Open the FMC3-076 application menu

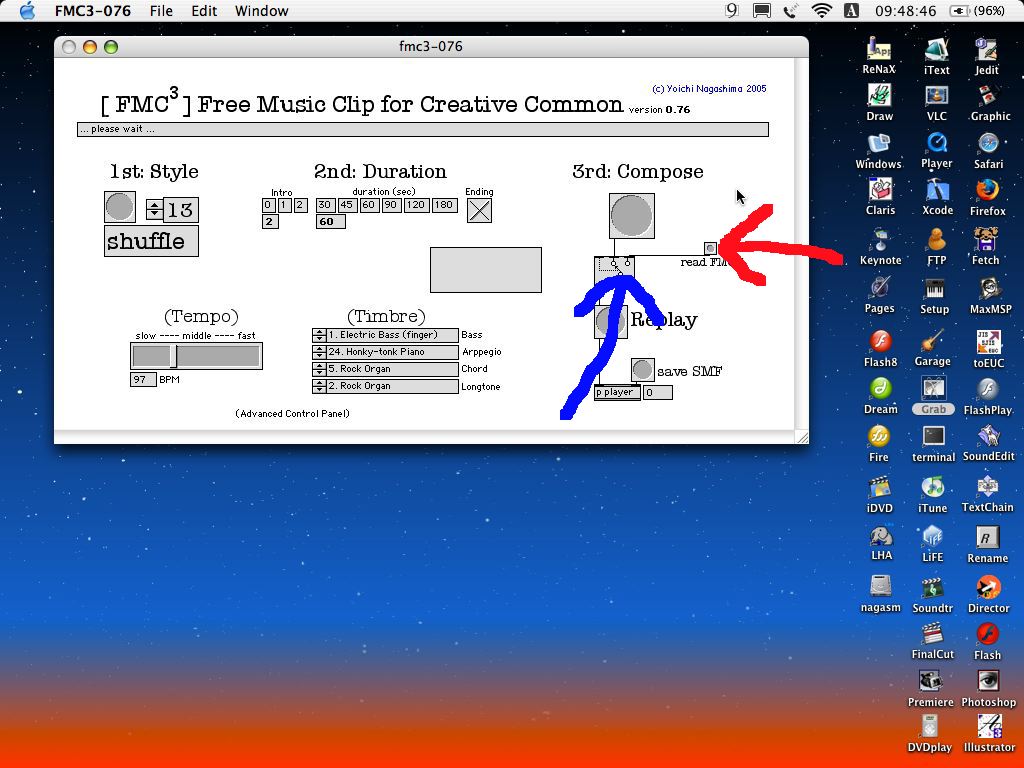(x=93, y=10)
